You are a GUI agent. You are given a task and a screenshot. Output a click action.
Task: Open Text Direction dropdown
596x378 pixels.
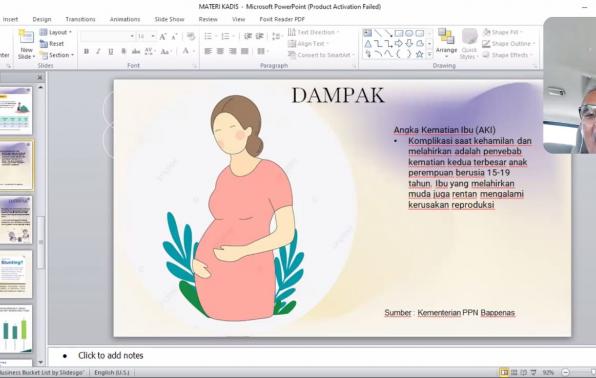coord(313,32)
